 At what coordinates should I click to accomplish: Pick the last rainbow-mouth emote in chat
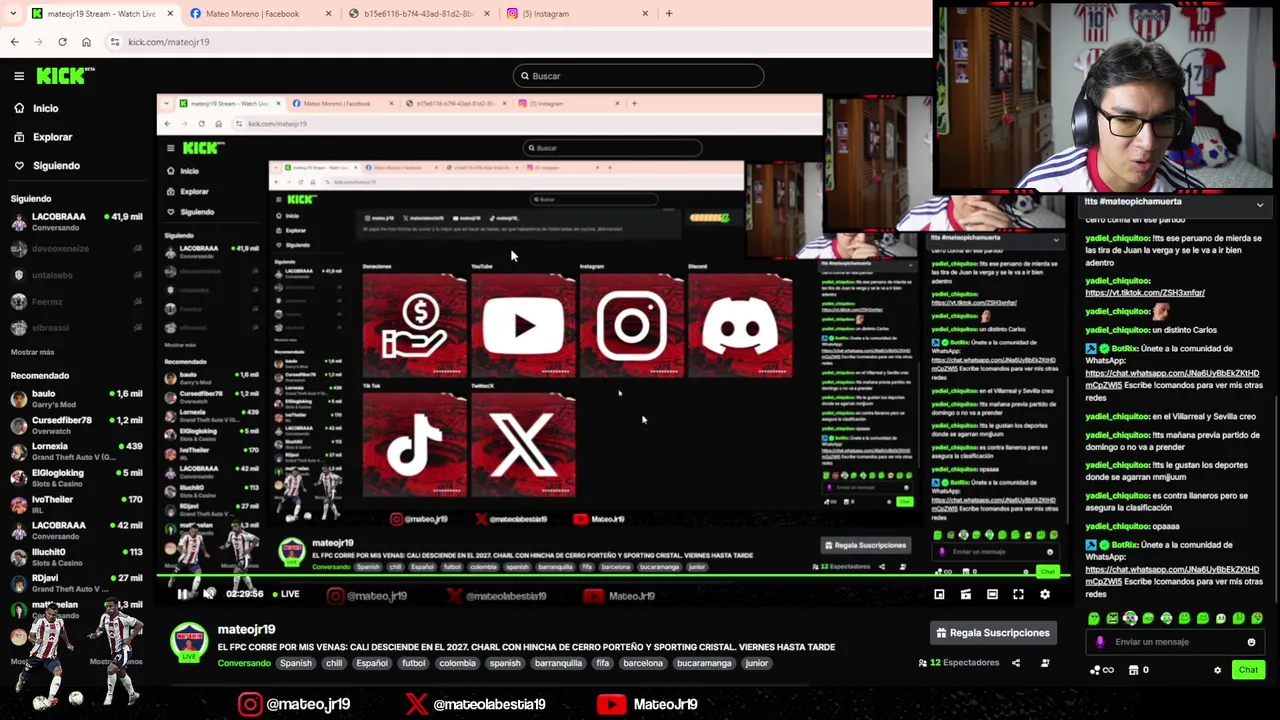click(x=1257, y=618)
